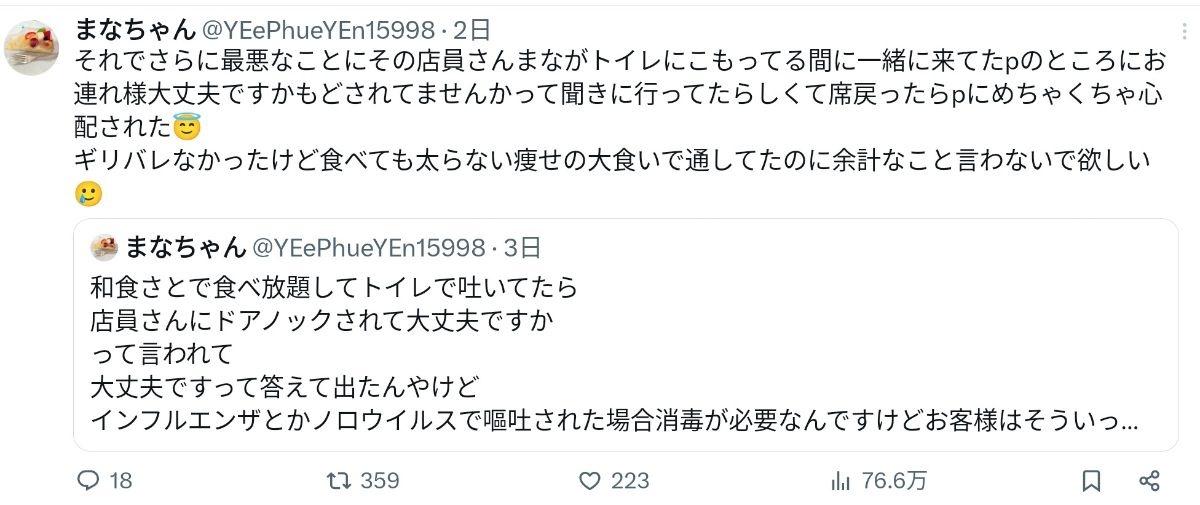
Task: Open the share icon menu
Action: coord(1149,481)
